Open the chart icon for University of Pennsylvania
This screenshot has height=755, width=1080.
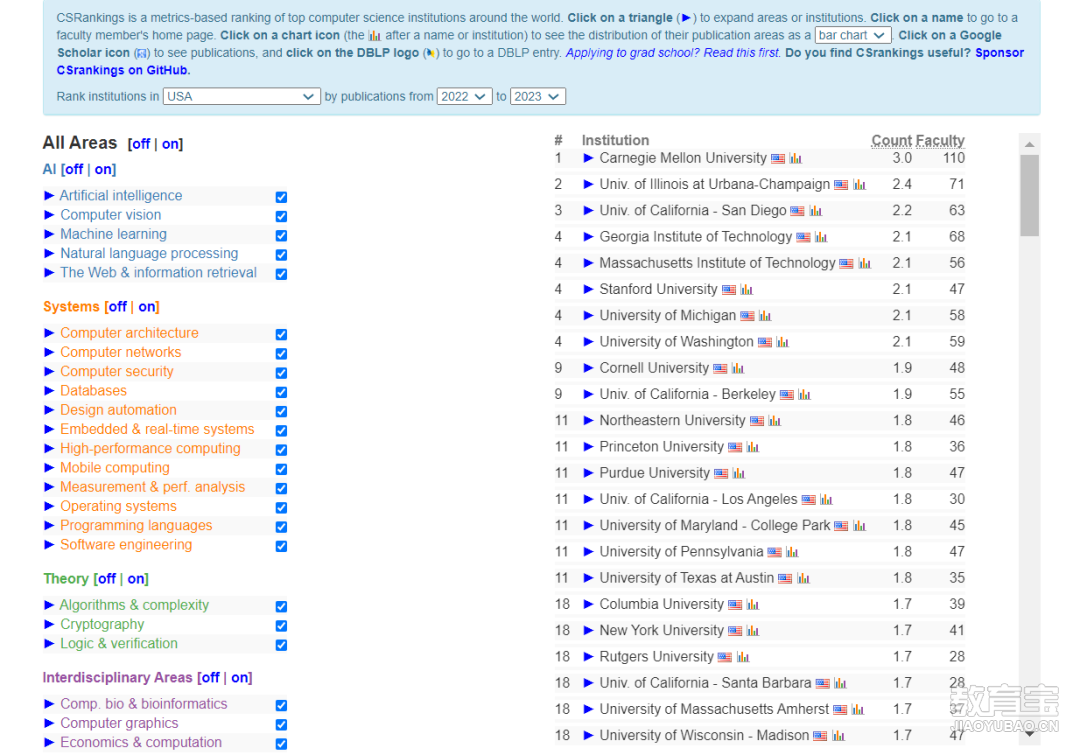coord(792,552)
